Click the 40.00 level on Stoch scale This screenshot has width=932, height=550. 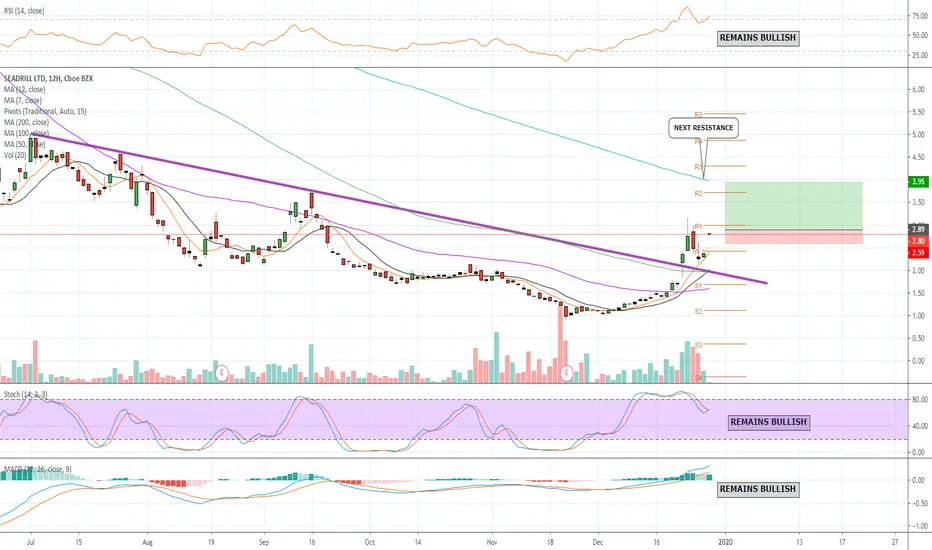pyautogui.click(x=920, y=426)
